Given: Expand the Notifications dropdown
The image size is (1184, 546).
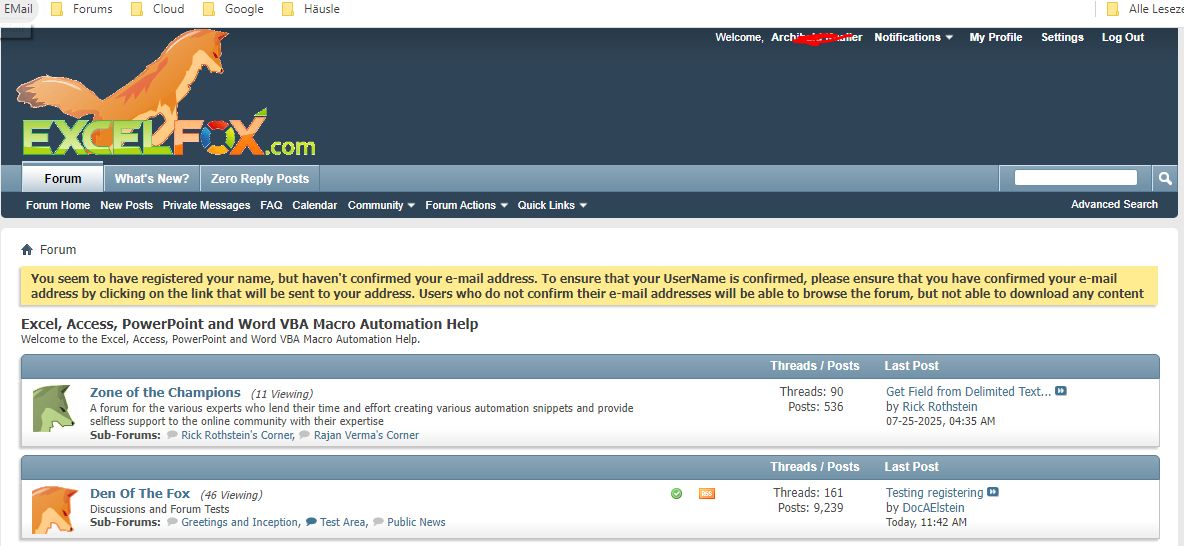Looking at the screenshot, I should (913, 37).
